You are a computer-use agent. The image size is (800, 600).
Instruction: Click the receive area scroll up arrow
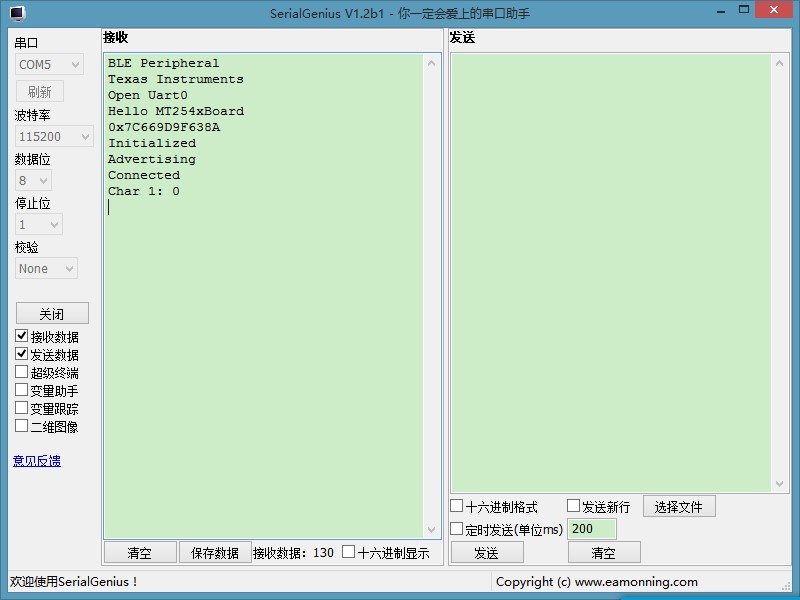432,64
